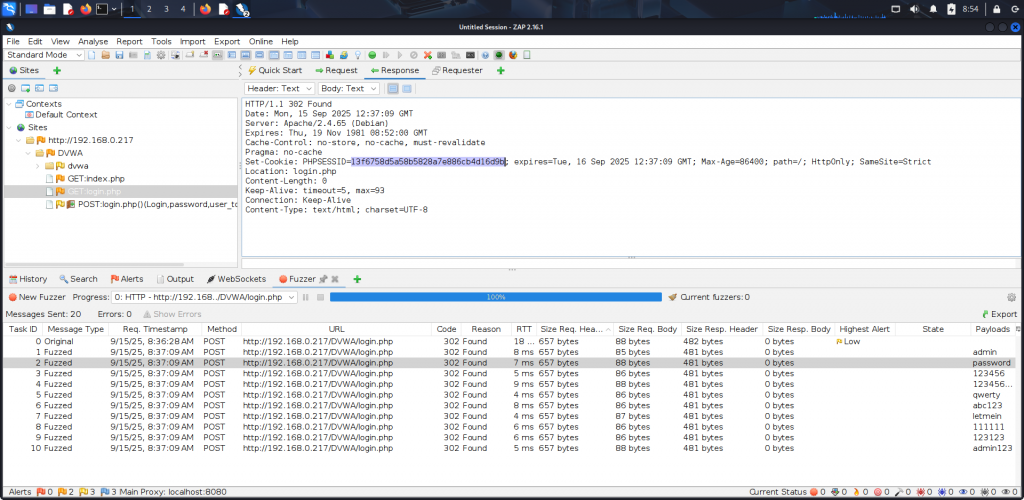
Task: Select the Original request row
Action: coord(511,341)
